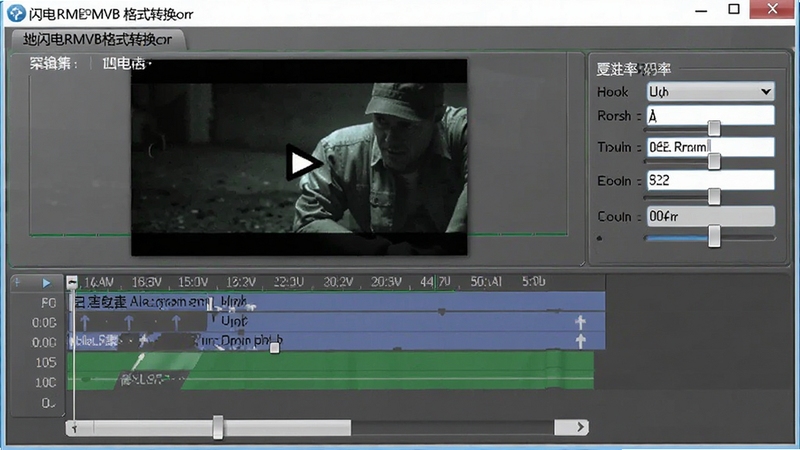This screenshot has width=800, height=450.
Task: Minimize the converter window
Action: [702, 10]
